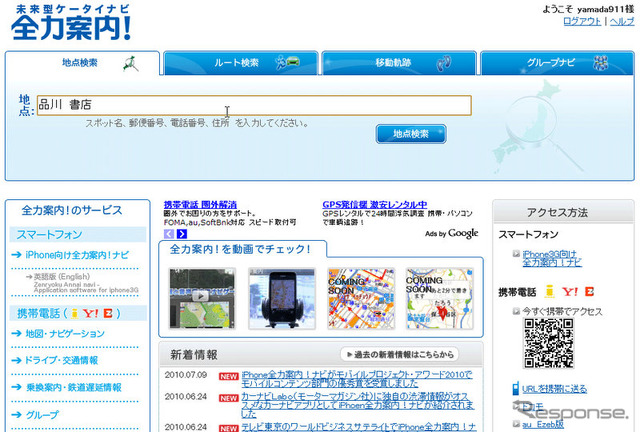
Task: Click the first COMING SOON map thumbnail
Action: 361,298
